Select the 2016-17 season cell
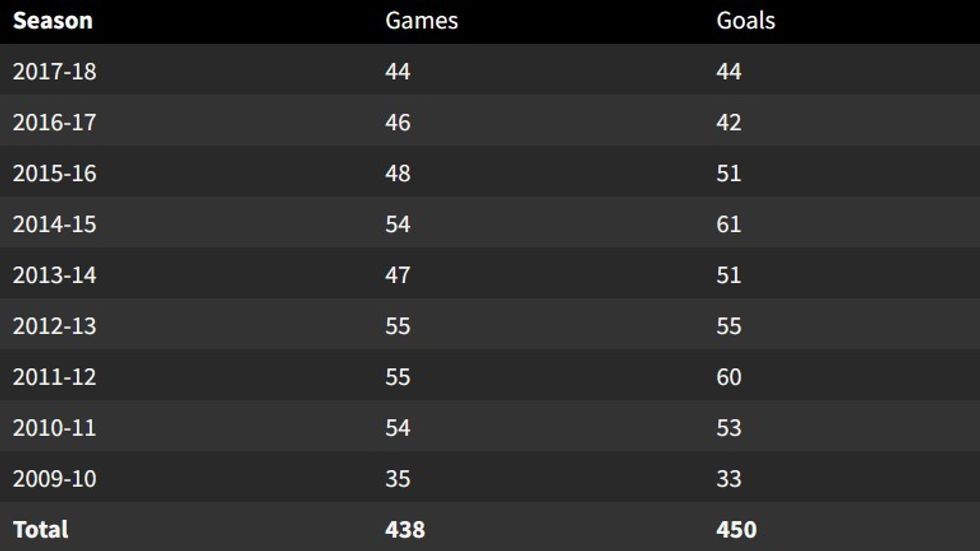The image size is (980, 551). [x=54, y=123]
